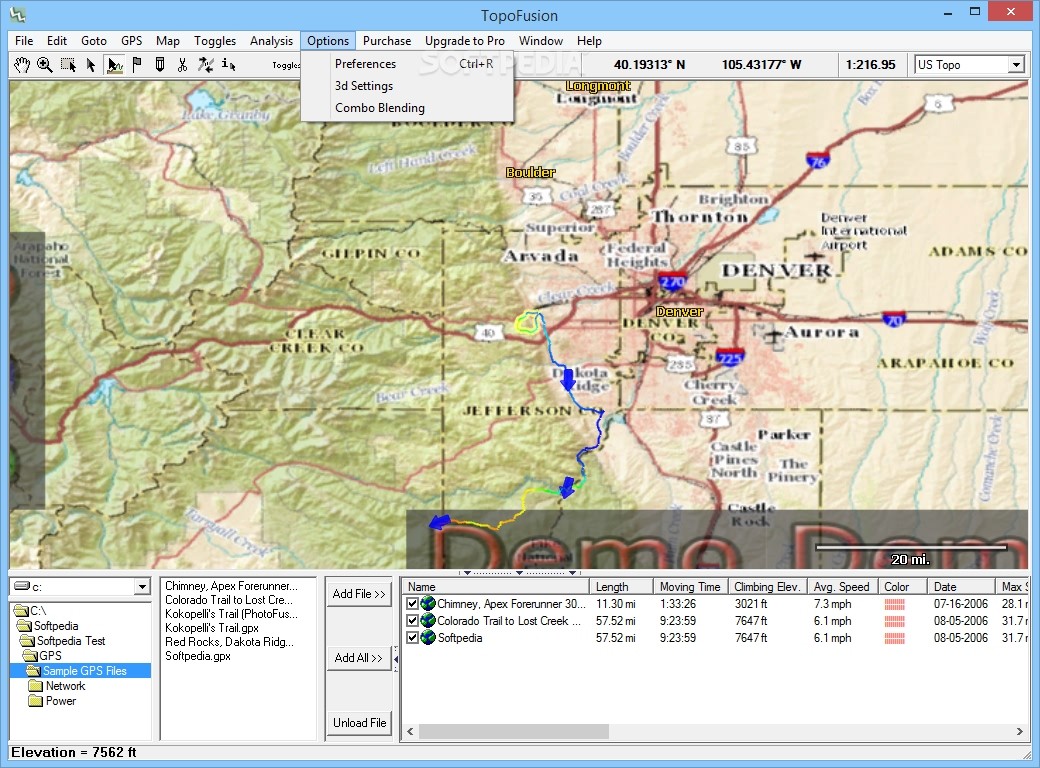Viewport: 1040px width, 768px height.
Task: Open the Toggles menu
Action: 215,41
